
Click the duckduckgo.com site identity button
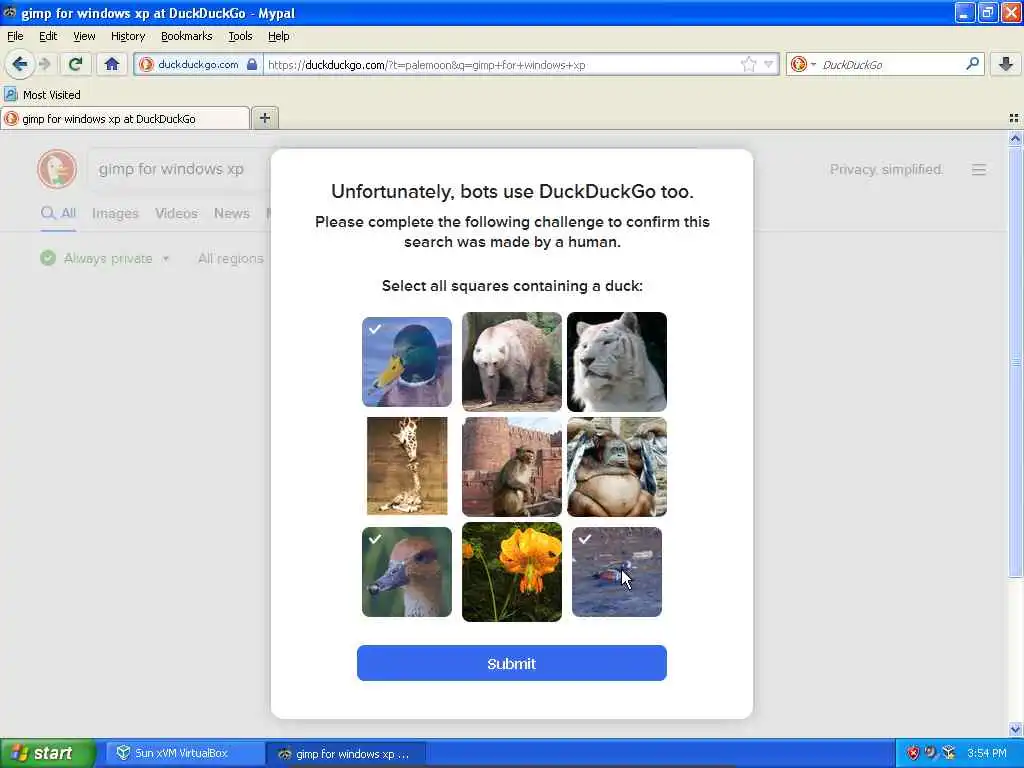(x=198, y=64)
